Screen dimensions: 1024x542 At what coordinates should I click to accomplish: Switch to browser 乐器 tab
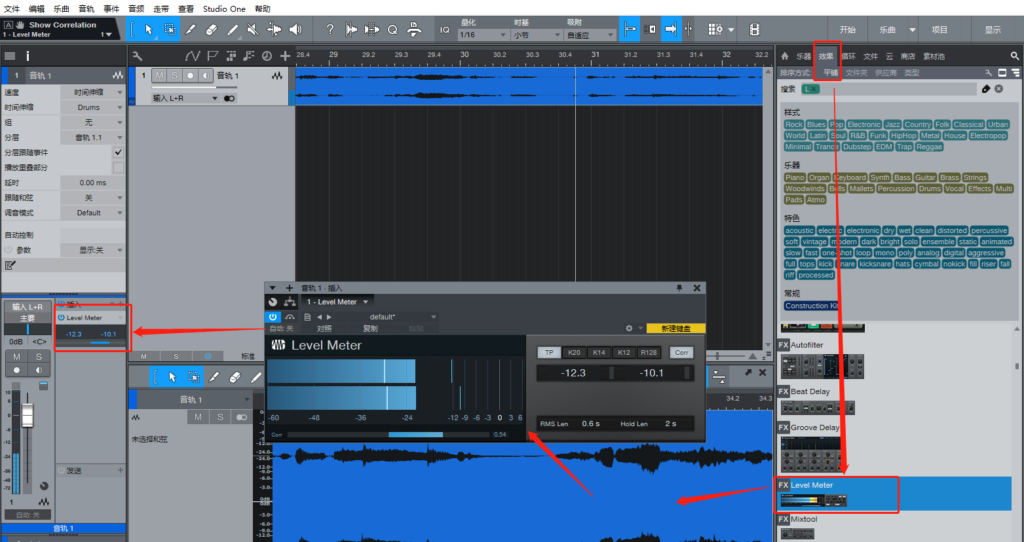(x=803, y=56)
